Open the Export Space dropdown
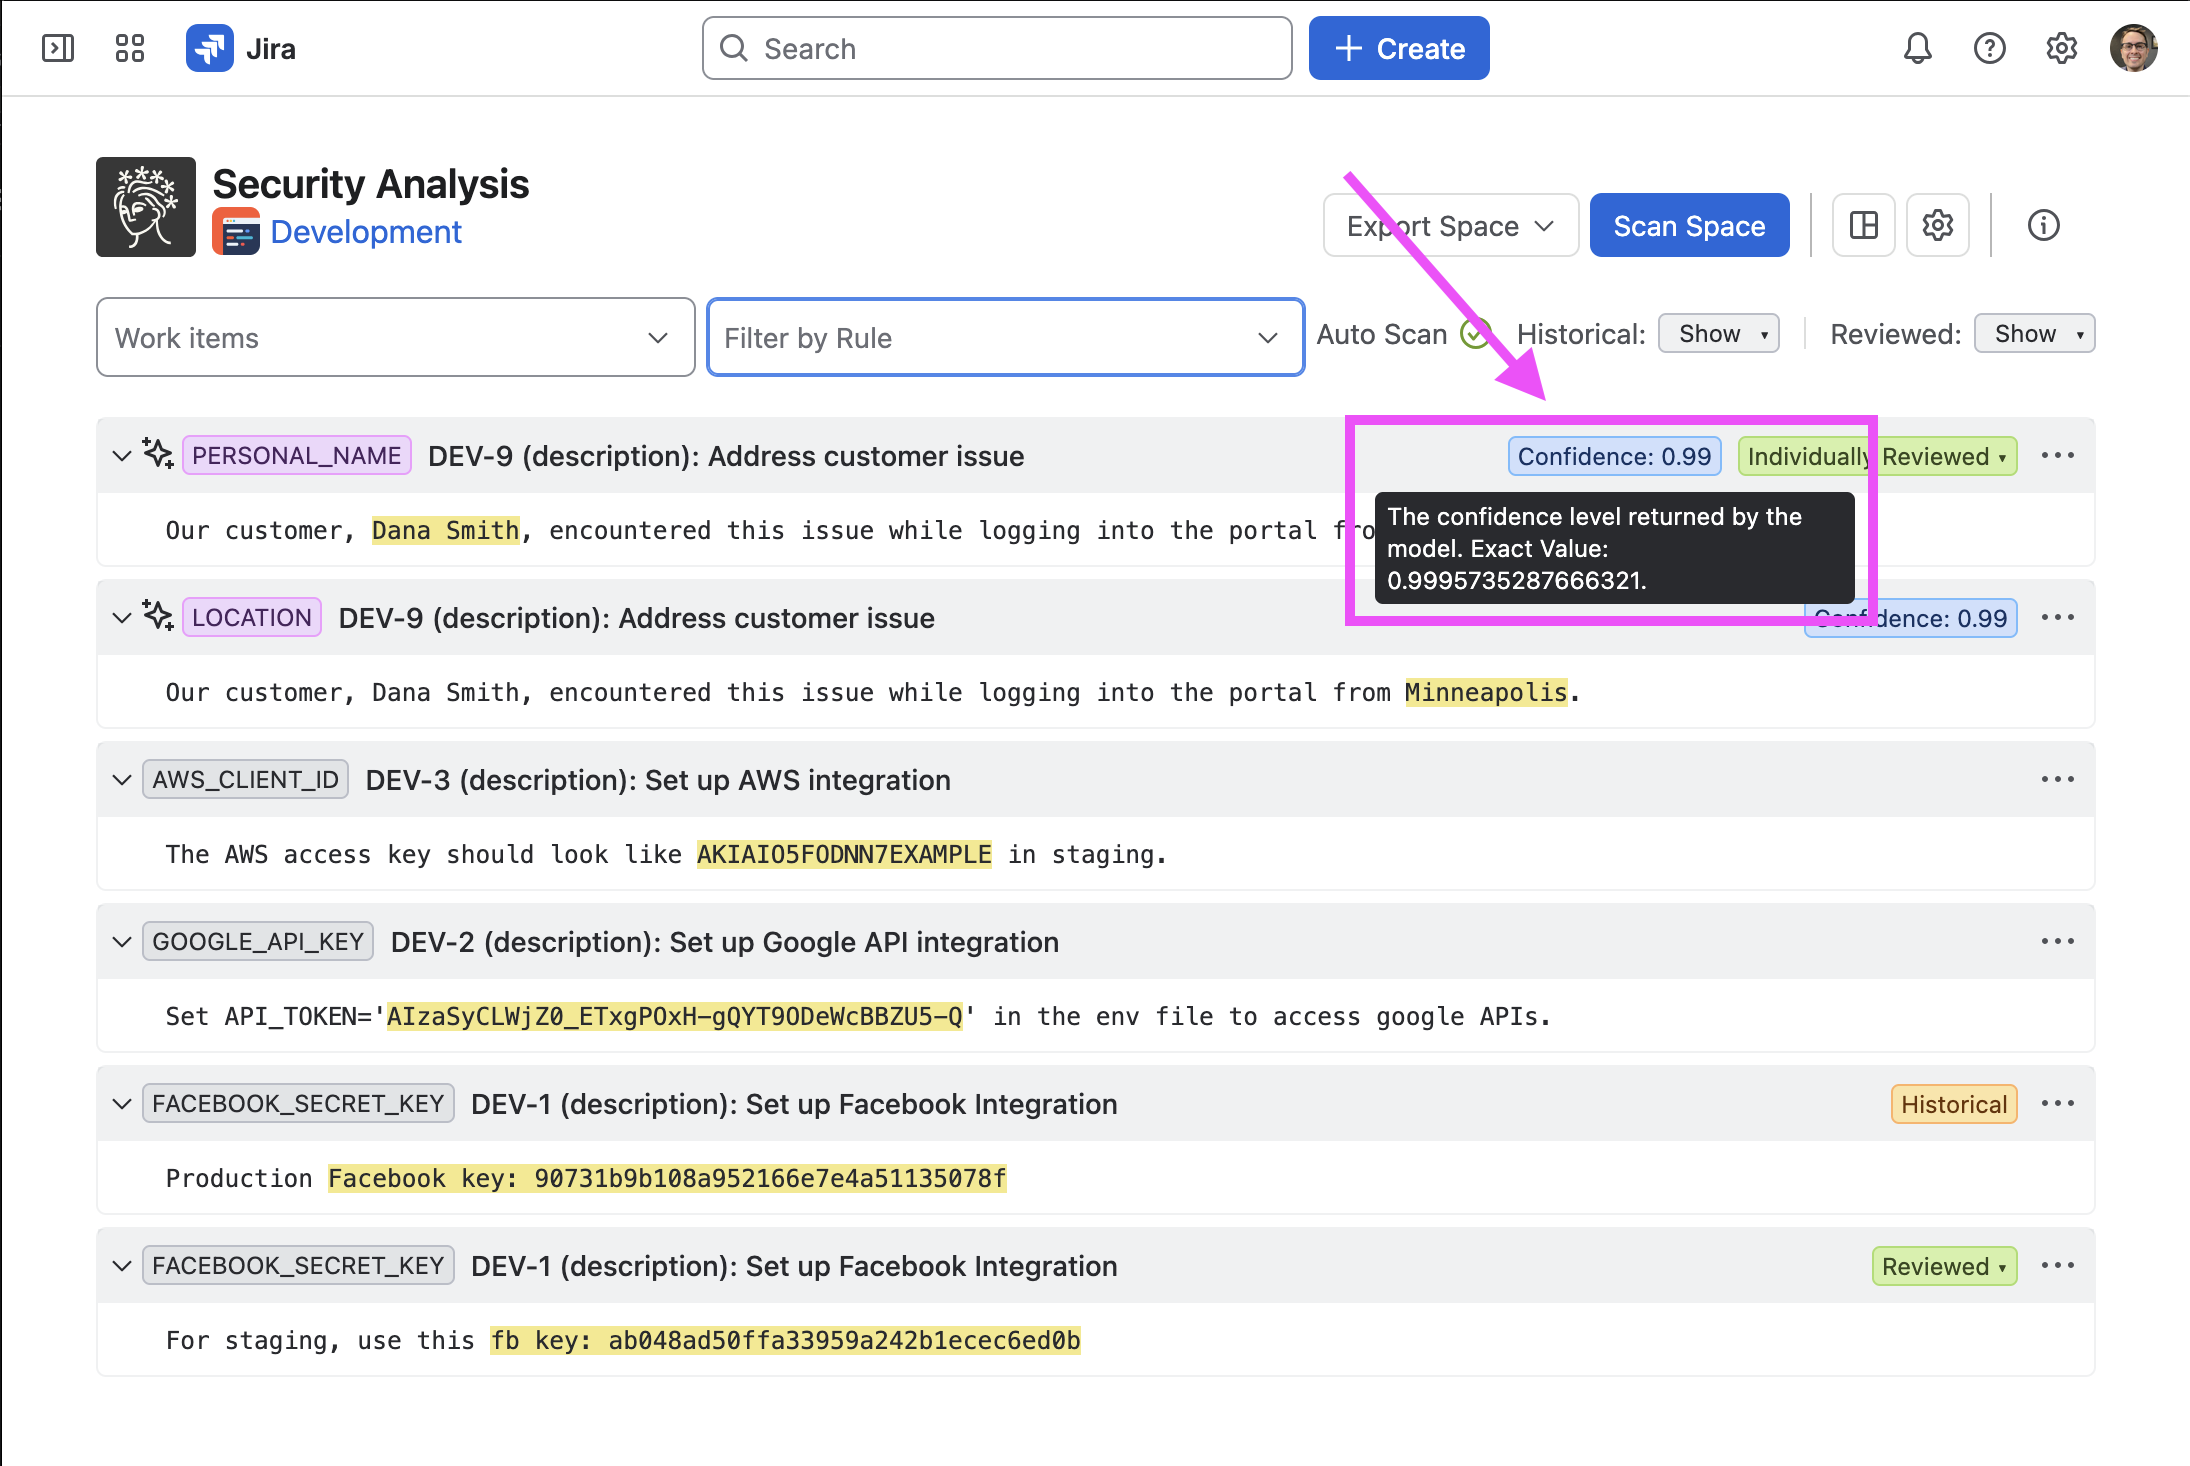Viewport: 2190px width, 1466px height. click(1451, 225)
